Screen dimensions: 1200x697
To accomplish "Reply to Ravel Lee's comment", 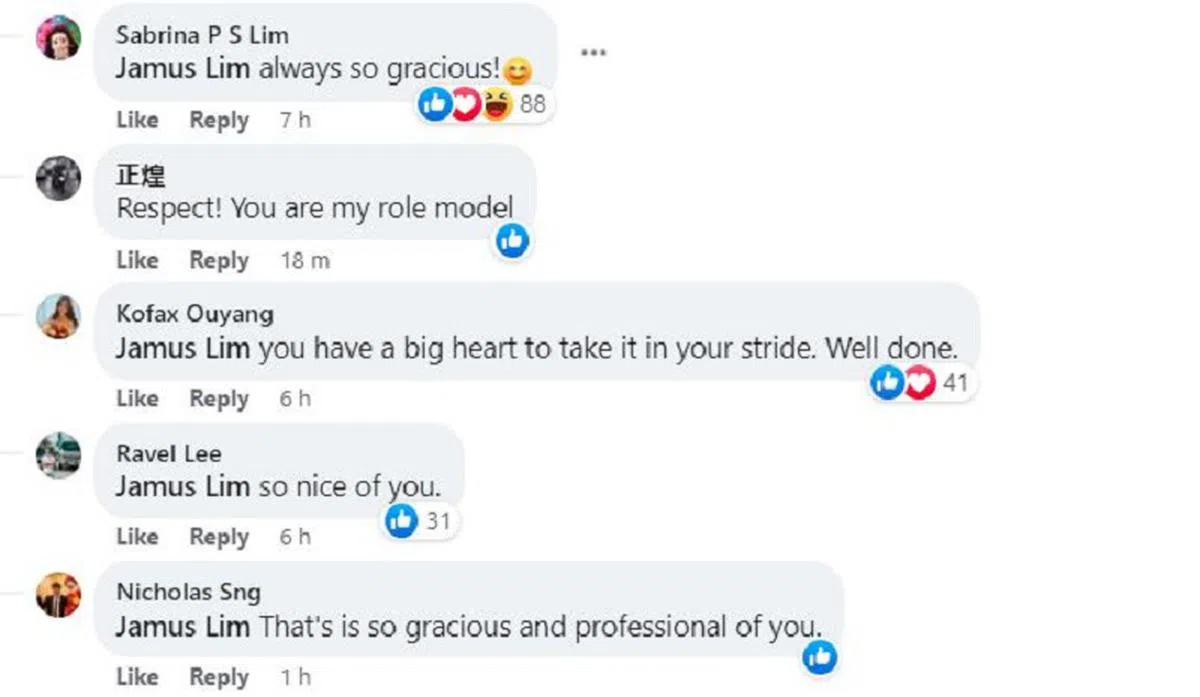I will pos(219,537).
